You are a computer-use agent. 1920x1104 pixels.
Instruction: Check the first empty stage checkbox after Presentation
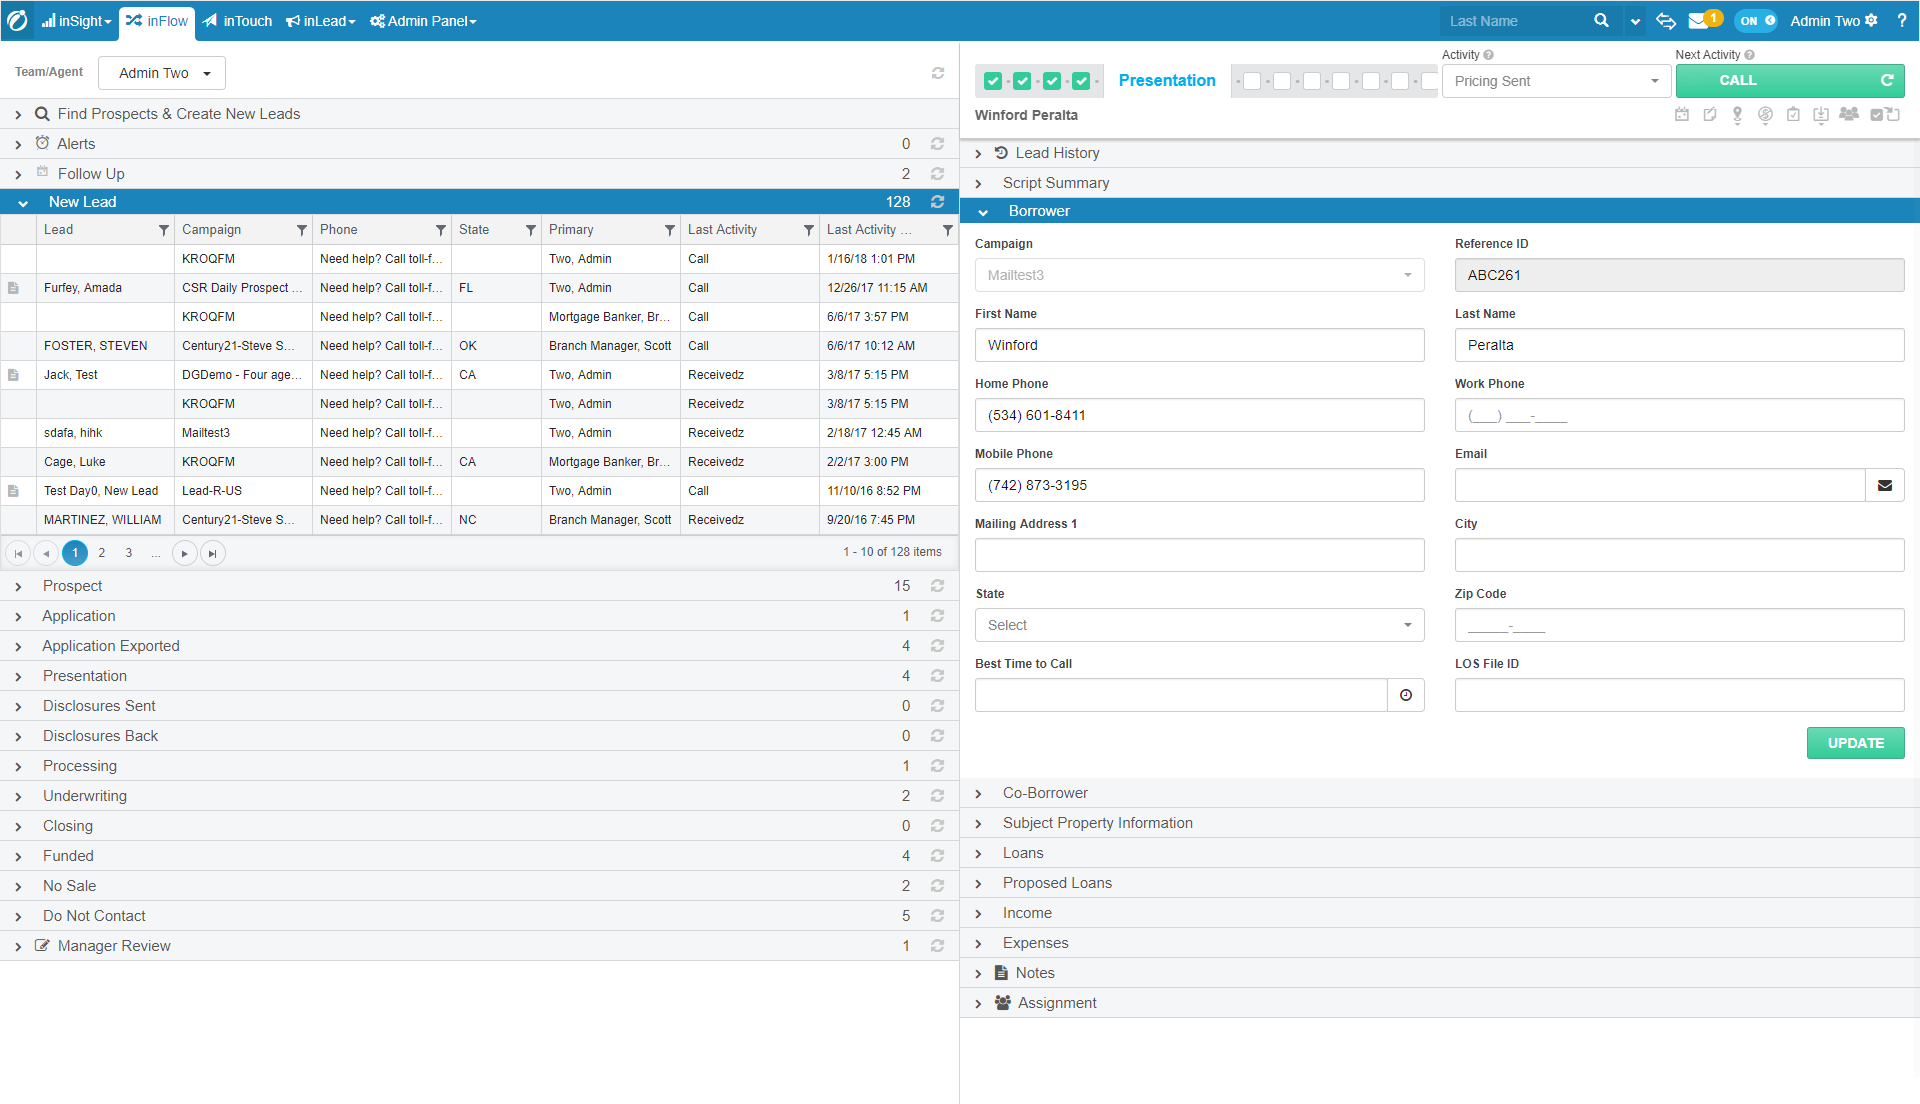[1252, 82]
